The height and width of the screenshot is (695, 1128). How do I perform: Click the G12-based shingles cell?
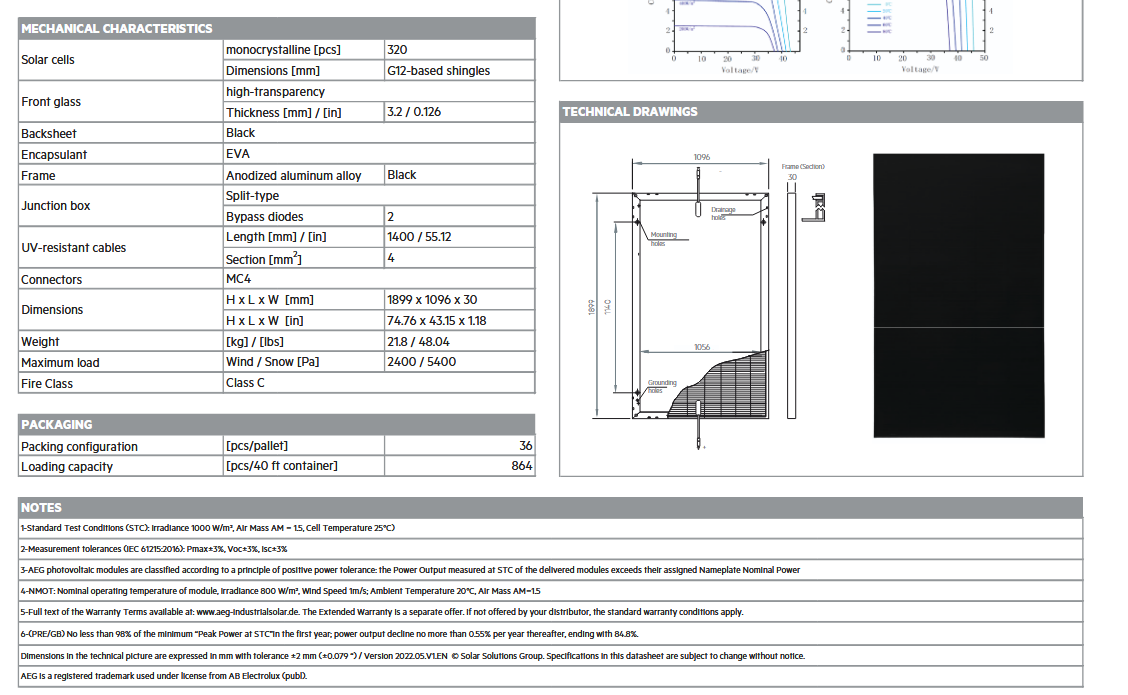[438, 71]
